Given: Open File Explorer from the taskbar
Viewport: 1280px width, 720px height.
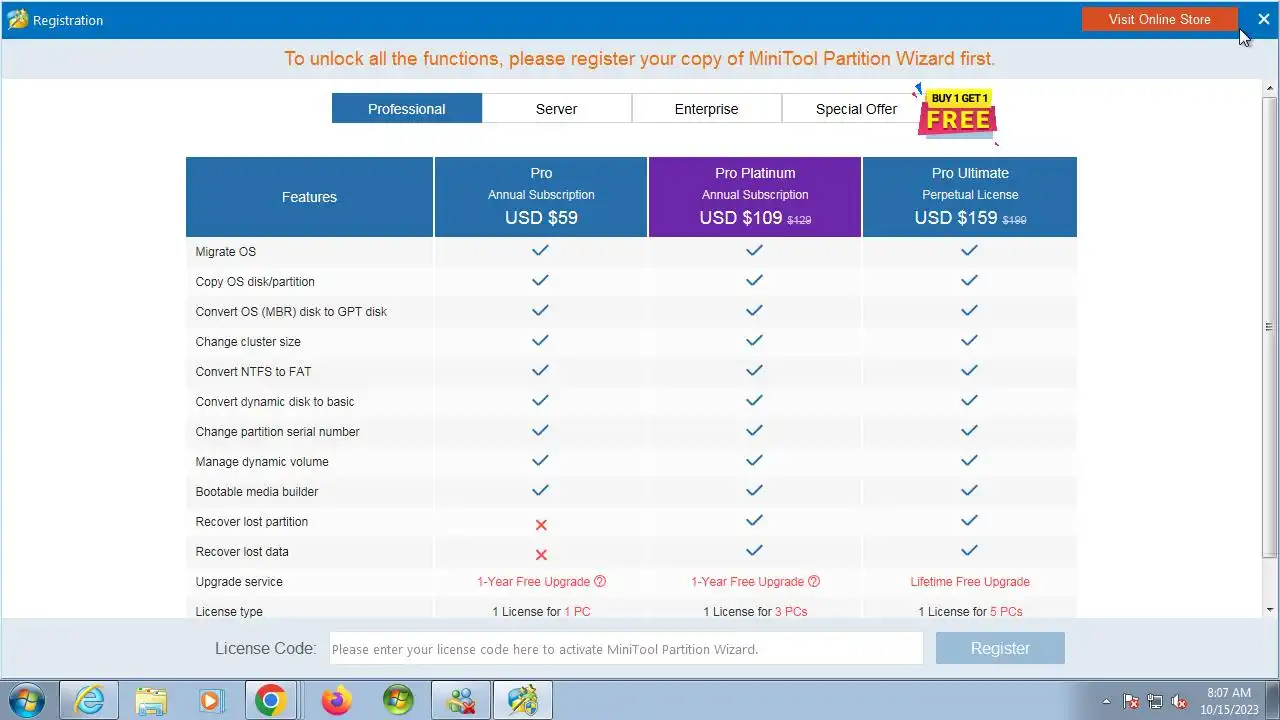Looking at the screenshot, I should click(x=151, y=700).
